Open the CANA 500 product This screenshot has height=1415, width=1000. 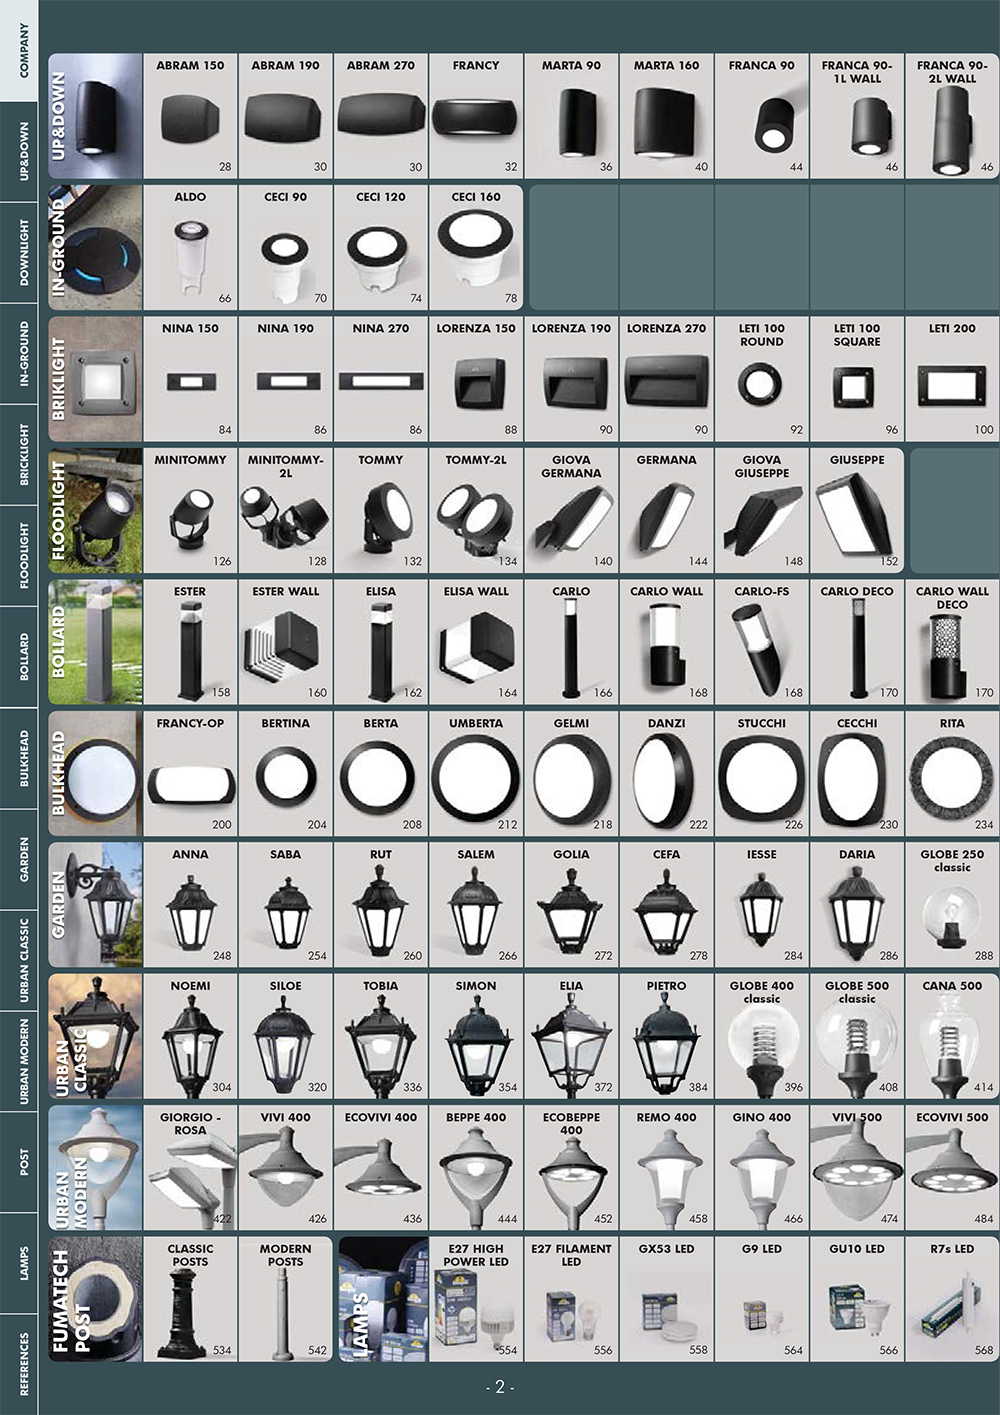pyautogui.click(x=952, y=1037)
